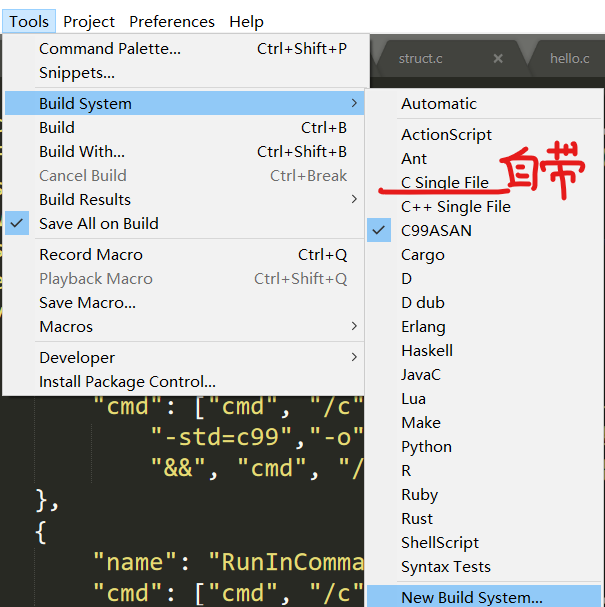Select Syntax Tests build system

click(x=484, y=567)
